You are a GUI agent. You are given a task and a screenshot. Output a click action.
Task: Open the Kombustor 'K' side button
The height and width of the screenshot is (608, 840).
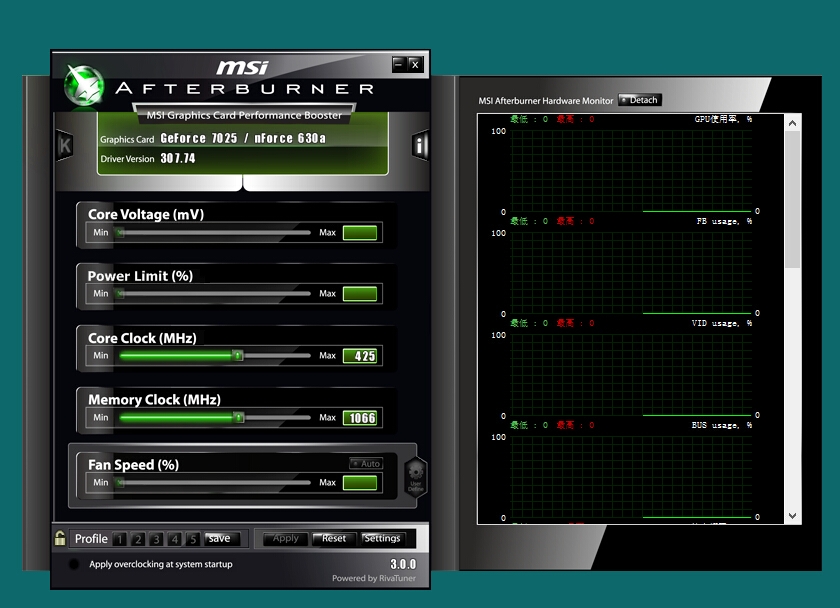tap(65, 145)
